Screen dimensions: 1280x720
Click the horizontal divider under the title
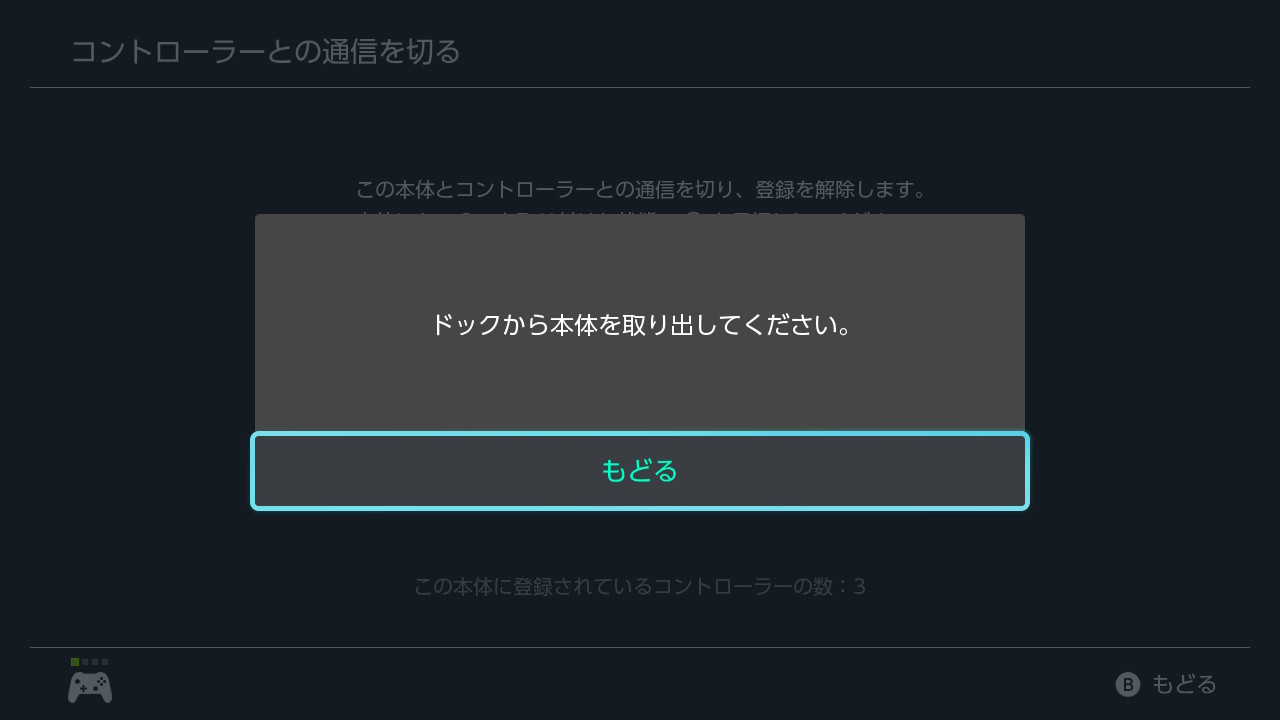pyautogui.click(x=640, y=88)
